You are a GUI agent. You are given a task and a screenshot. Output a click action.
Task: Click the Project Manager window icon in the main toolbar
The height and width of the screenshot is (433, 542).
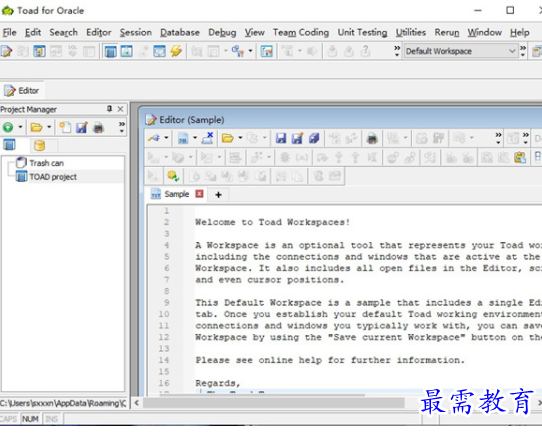point(110,51)
